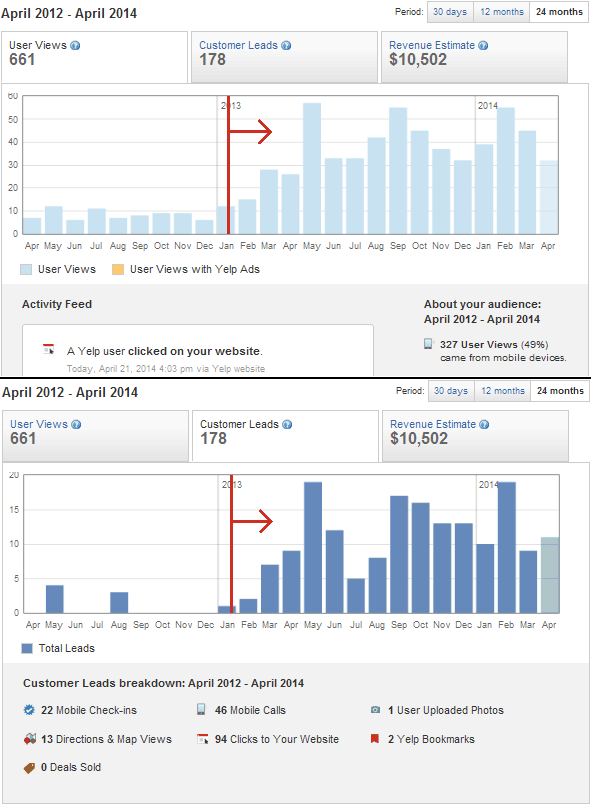591x805 pixels.
Task: Click the mobile device icon beside 327 User Views
Action: pyautogui.click(x=428, y=343)
